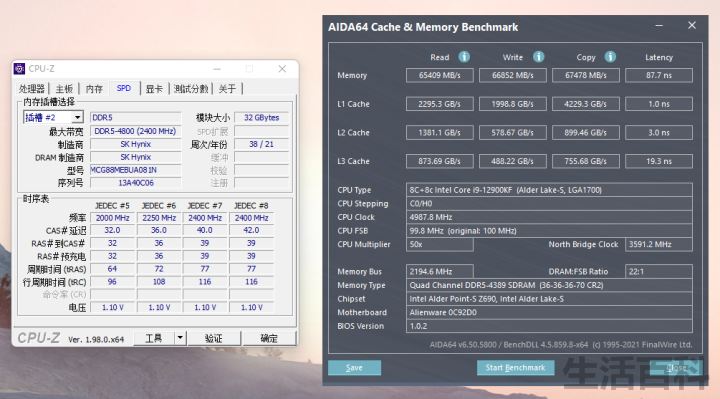
Task: Click the 确定 button in CPU-Z
Action: (x=269, y=338)
